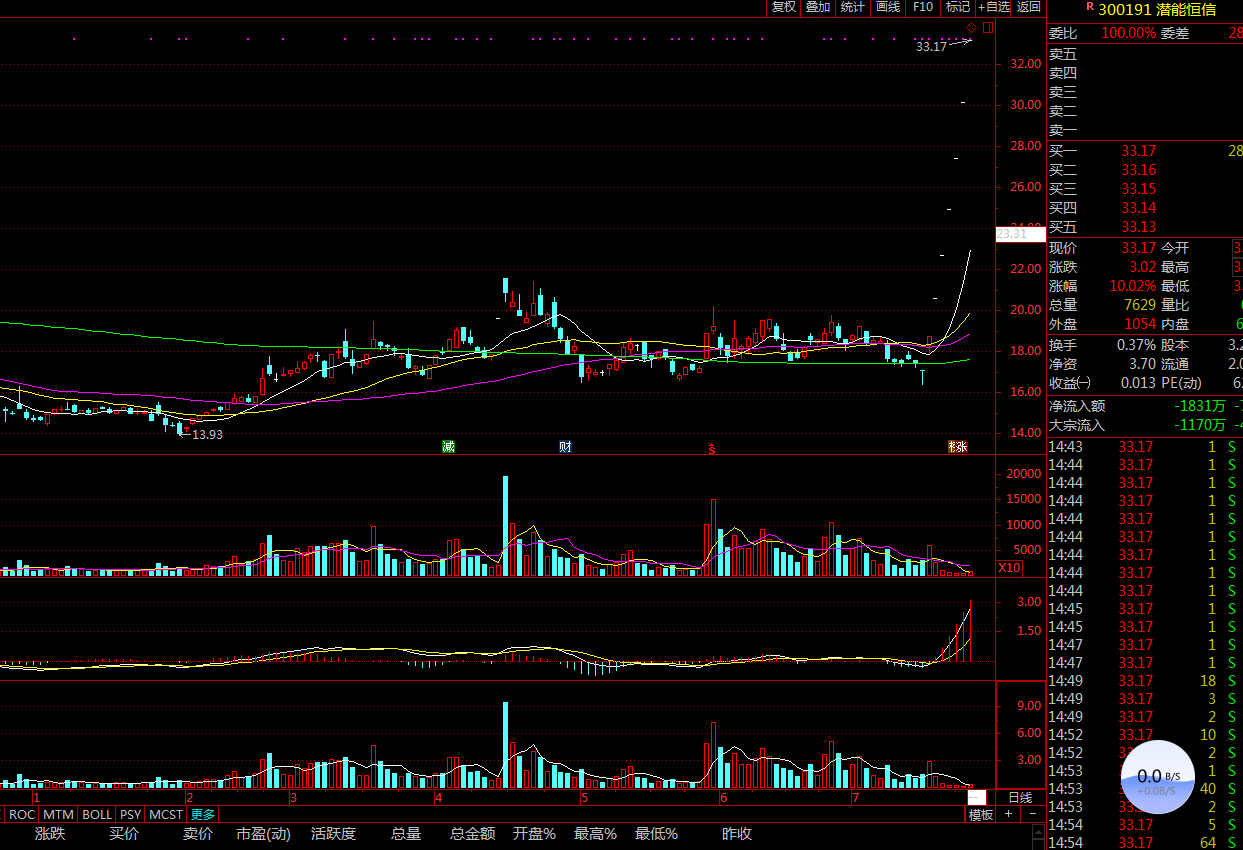
Task: Open the 画线 drawing tools
Action: click(888, 7)
